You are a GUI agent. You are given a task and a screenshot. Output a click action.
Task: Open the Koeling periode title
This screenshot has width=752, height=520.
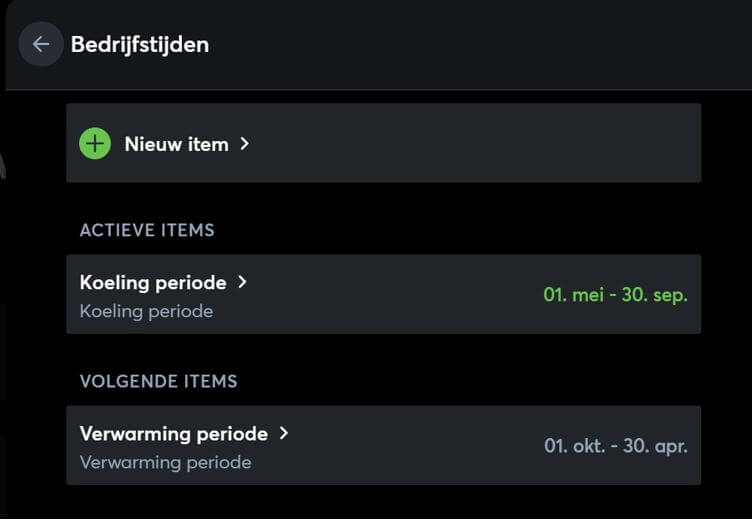click(x=153, y=282)
